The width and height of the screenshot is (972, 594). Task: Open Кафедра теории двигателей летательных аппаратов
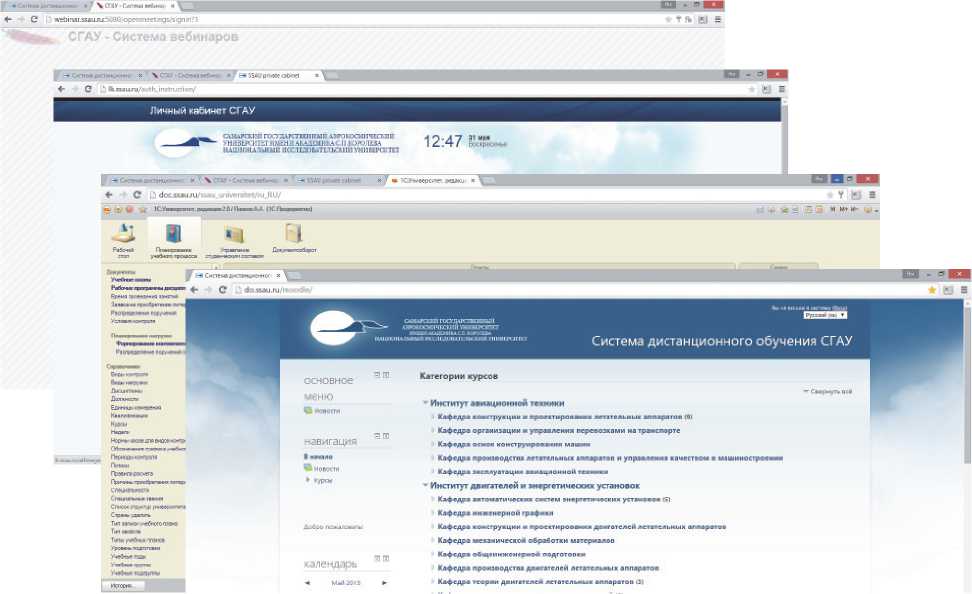(x=536, y=582)
